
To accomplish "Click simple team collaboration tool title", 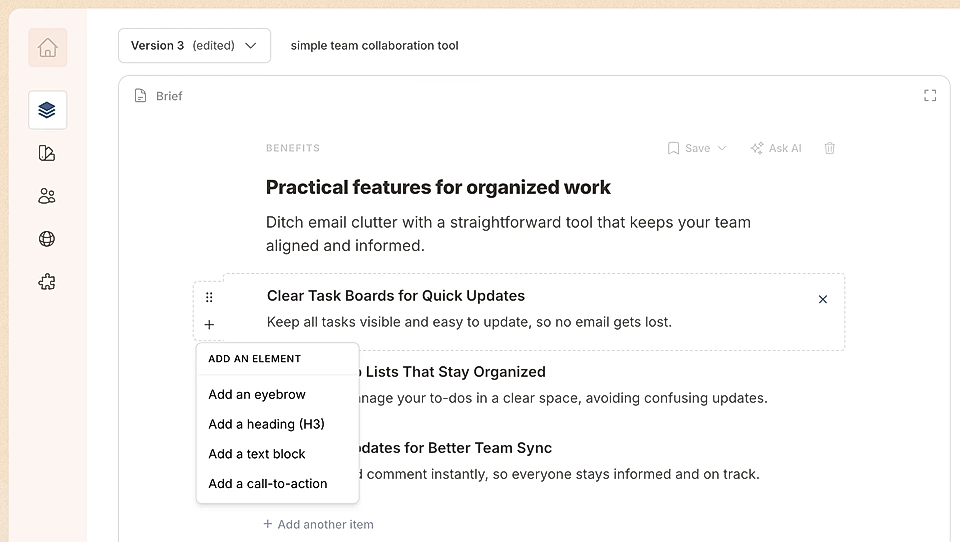I will (374, 45).
